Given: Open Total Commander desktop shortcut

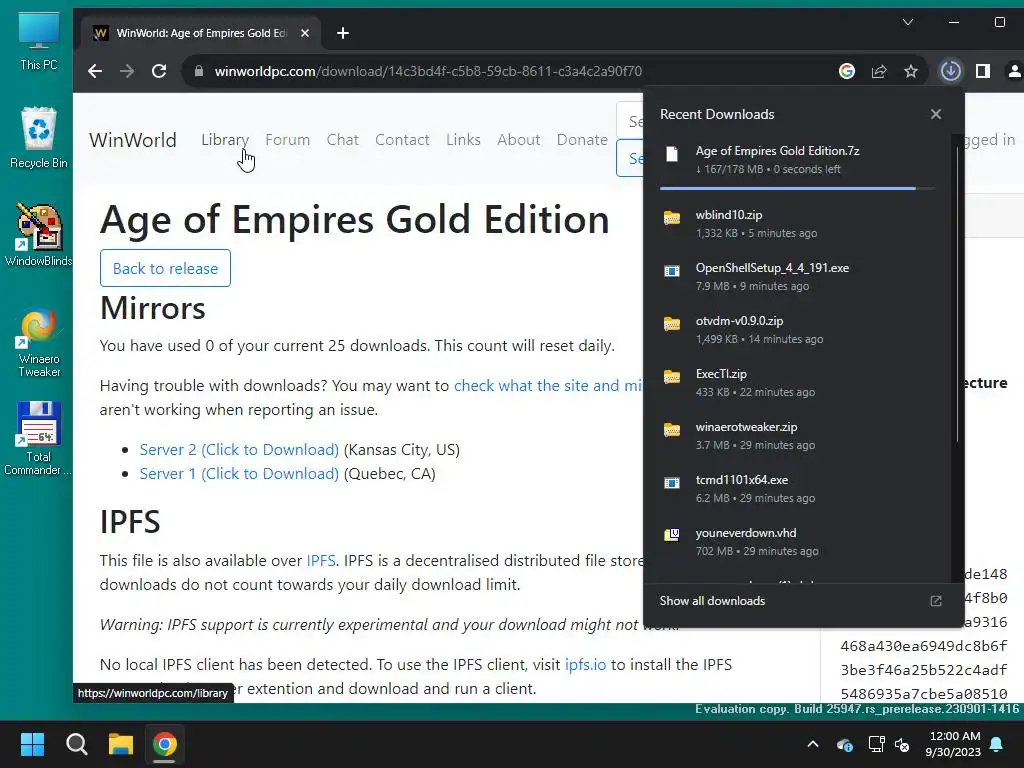Looking at the screenshot, I should (x=39, y=438).
